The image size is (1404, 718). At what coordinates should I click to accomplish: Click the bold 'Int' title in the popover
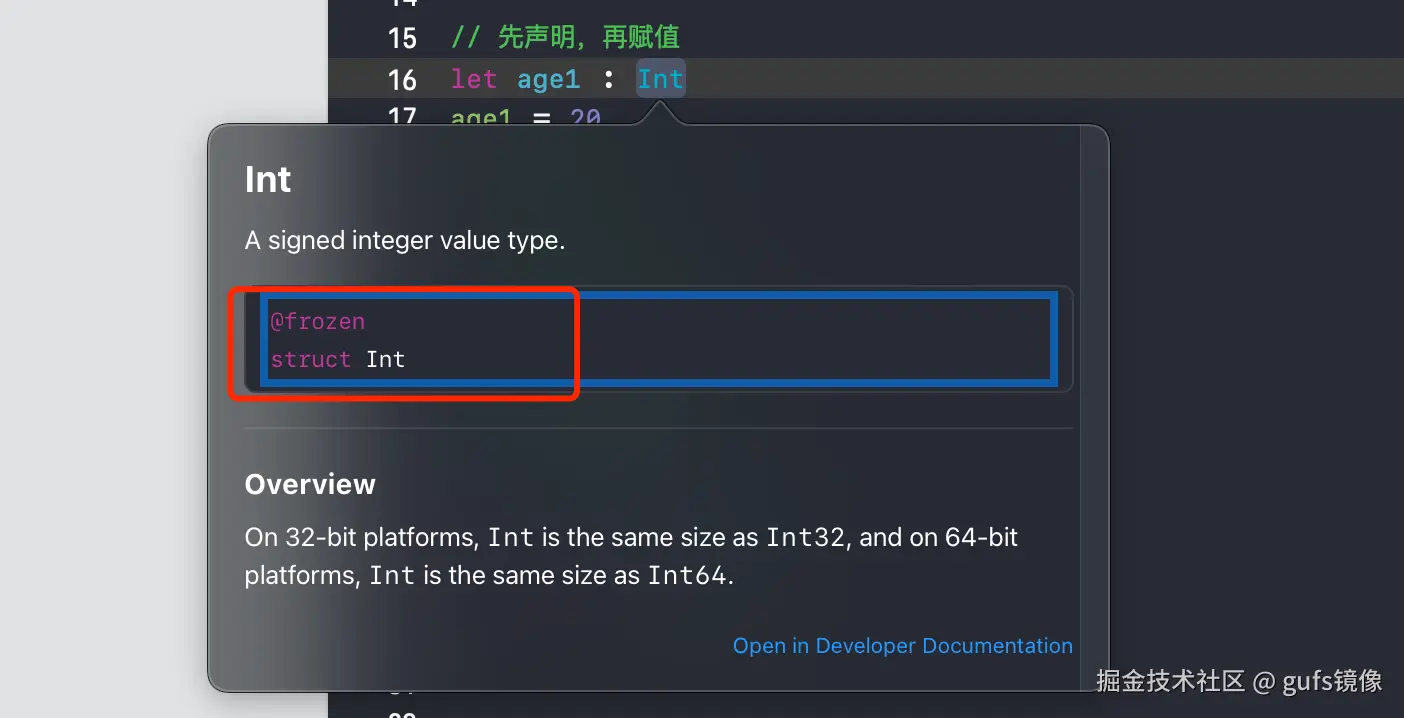tap(268, 180)
